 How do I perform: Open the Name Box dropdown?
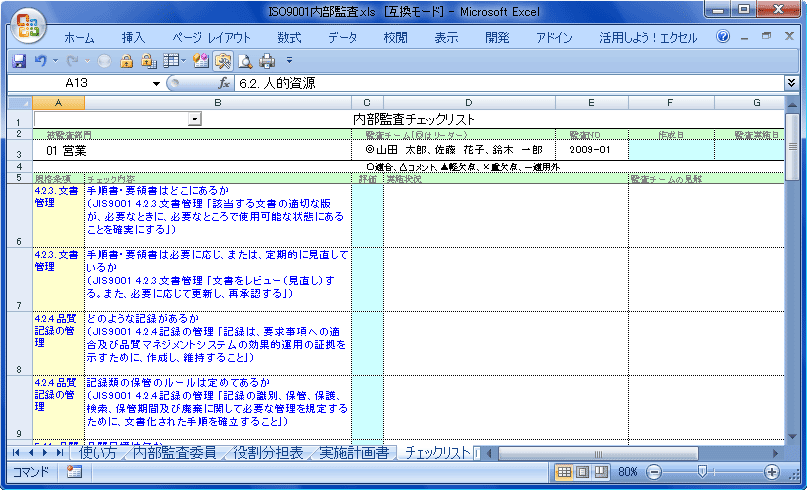[x=156, y=83]
